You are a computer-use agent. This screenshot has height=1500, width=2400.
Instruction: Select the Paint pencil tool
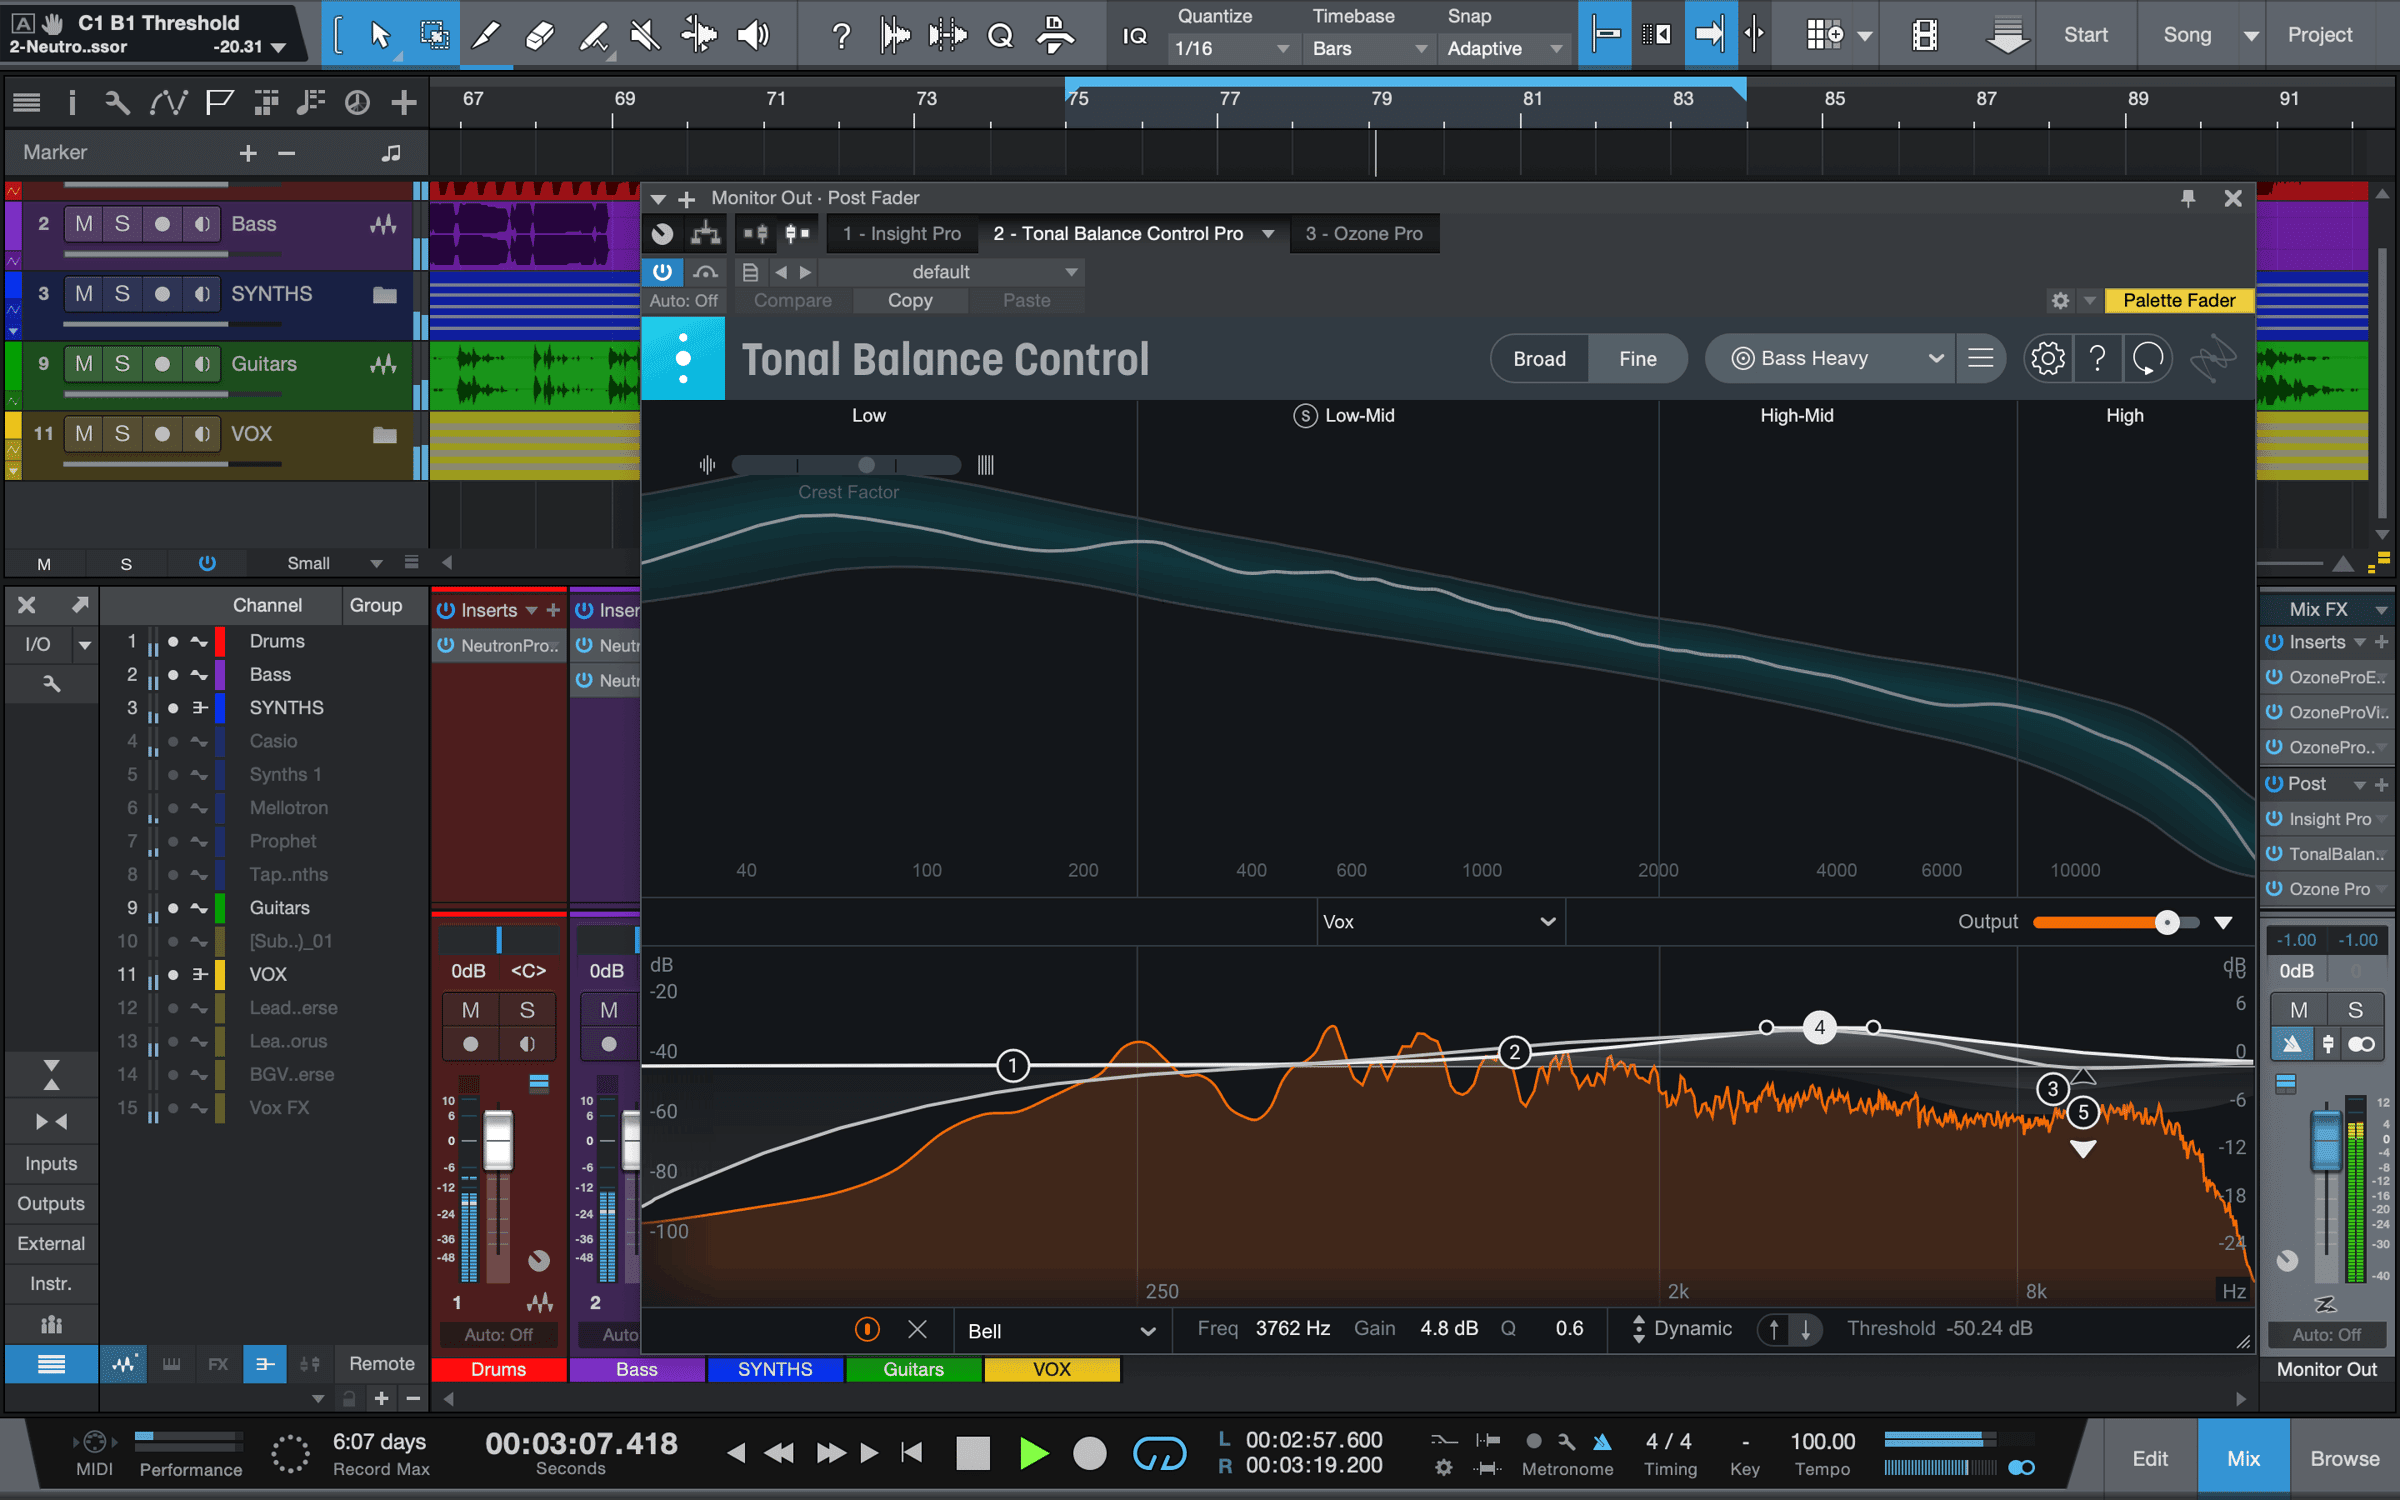tap(486, 35)
